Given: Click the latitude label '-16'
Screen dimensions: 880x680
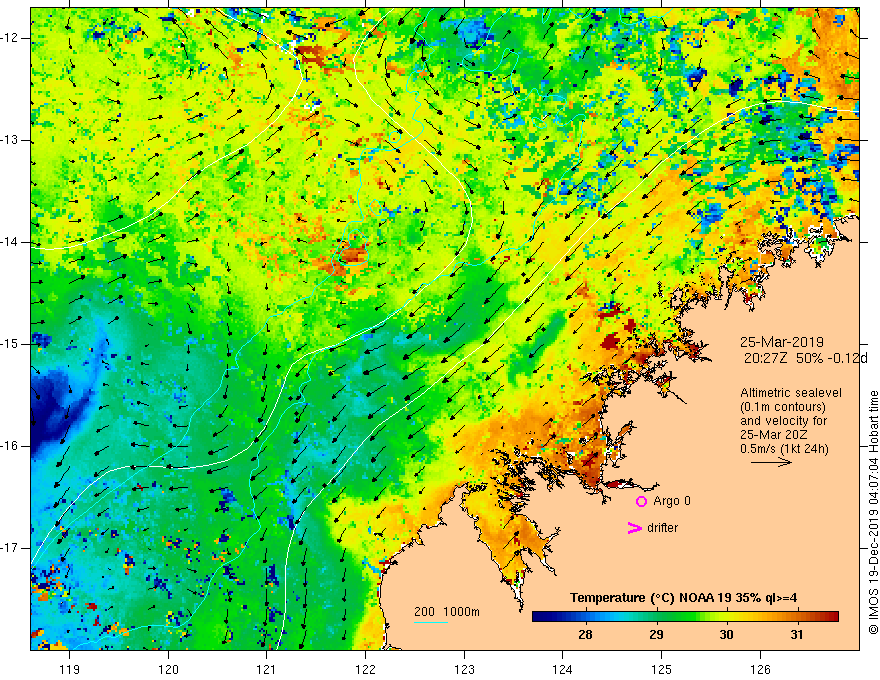Looking at the screenshot, I should pos(11,446).
